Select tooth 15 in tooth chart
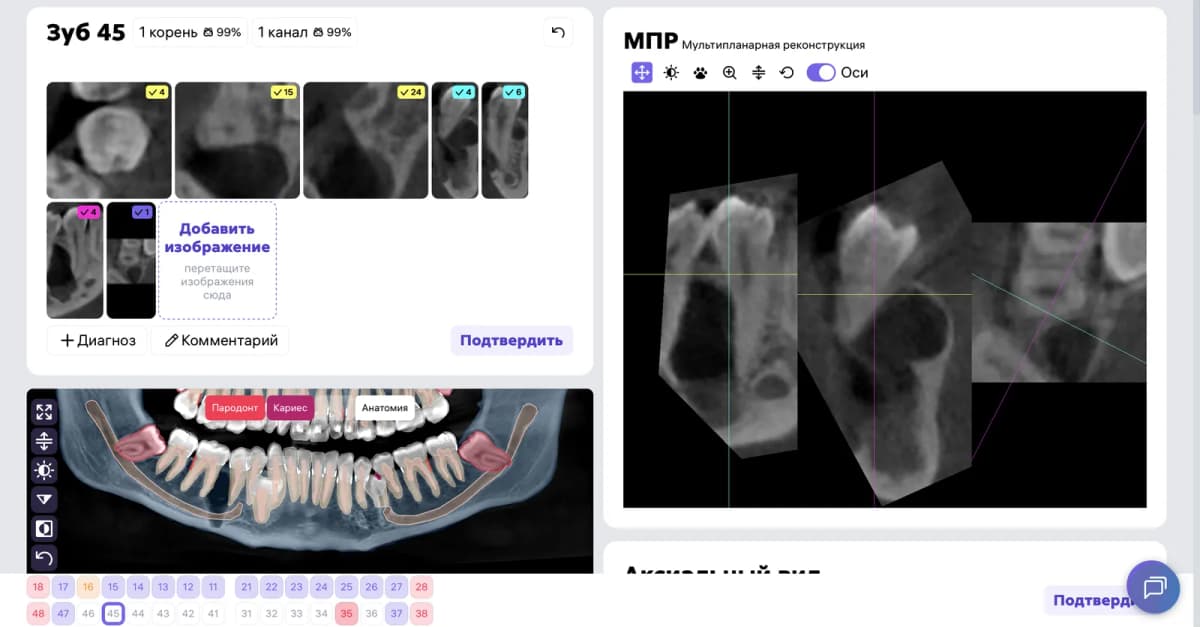Image resolution: width=1200 pixels, height=627 pixels. [113, 587]
